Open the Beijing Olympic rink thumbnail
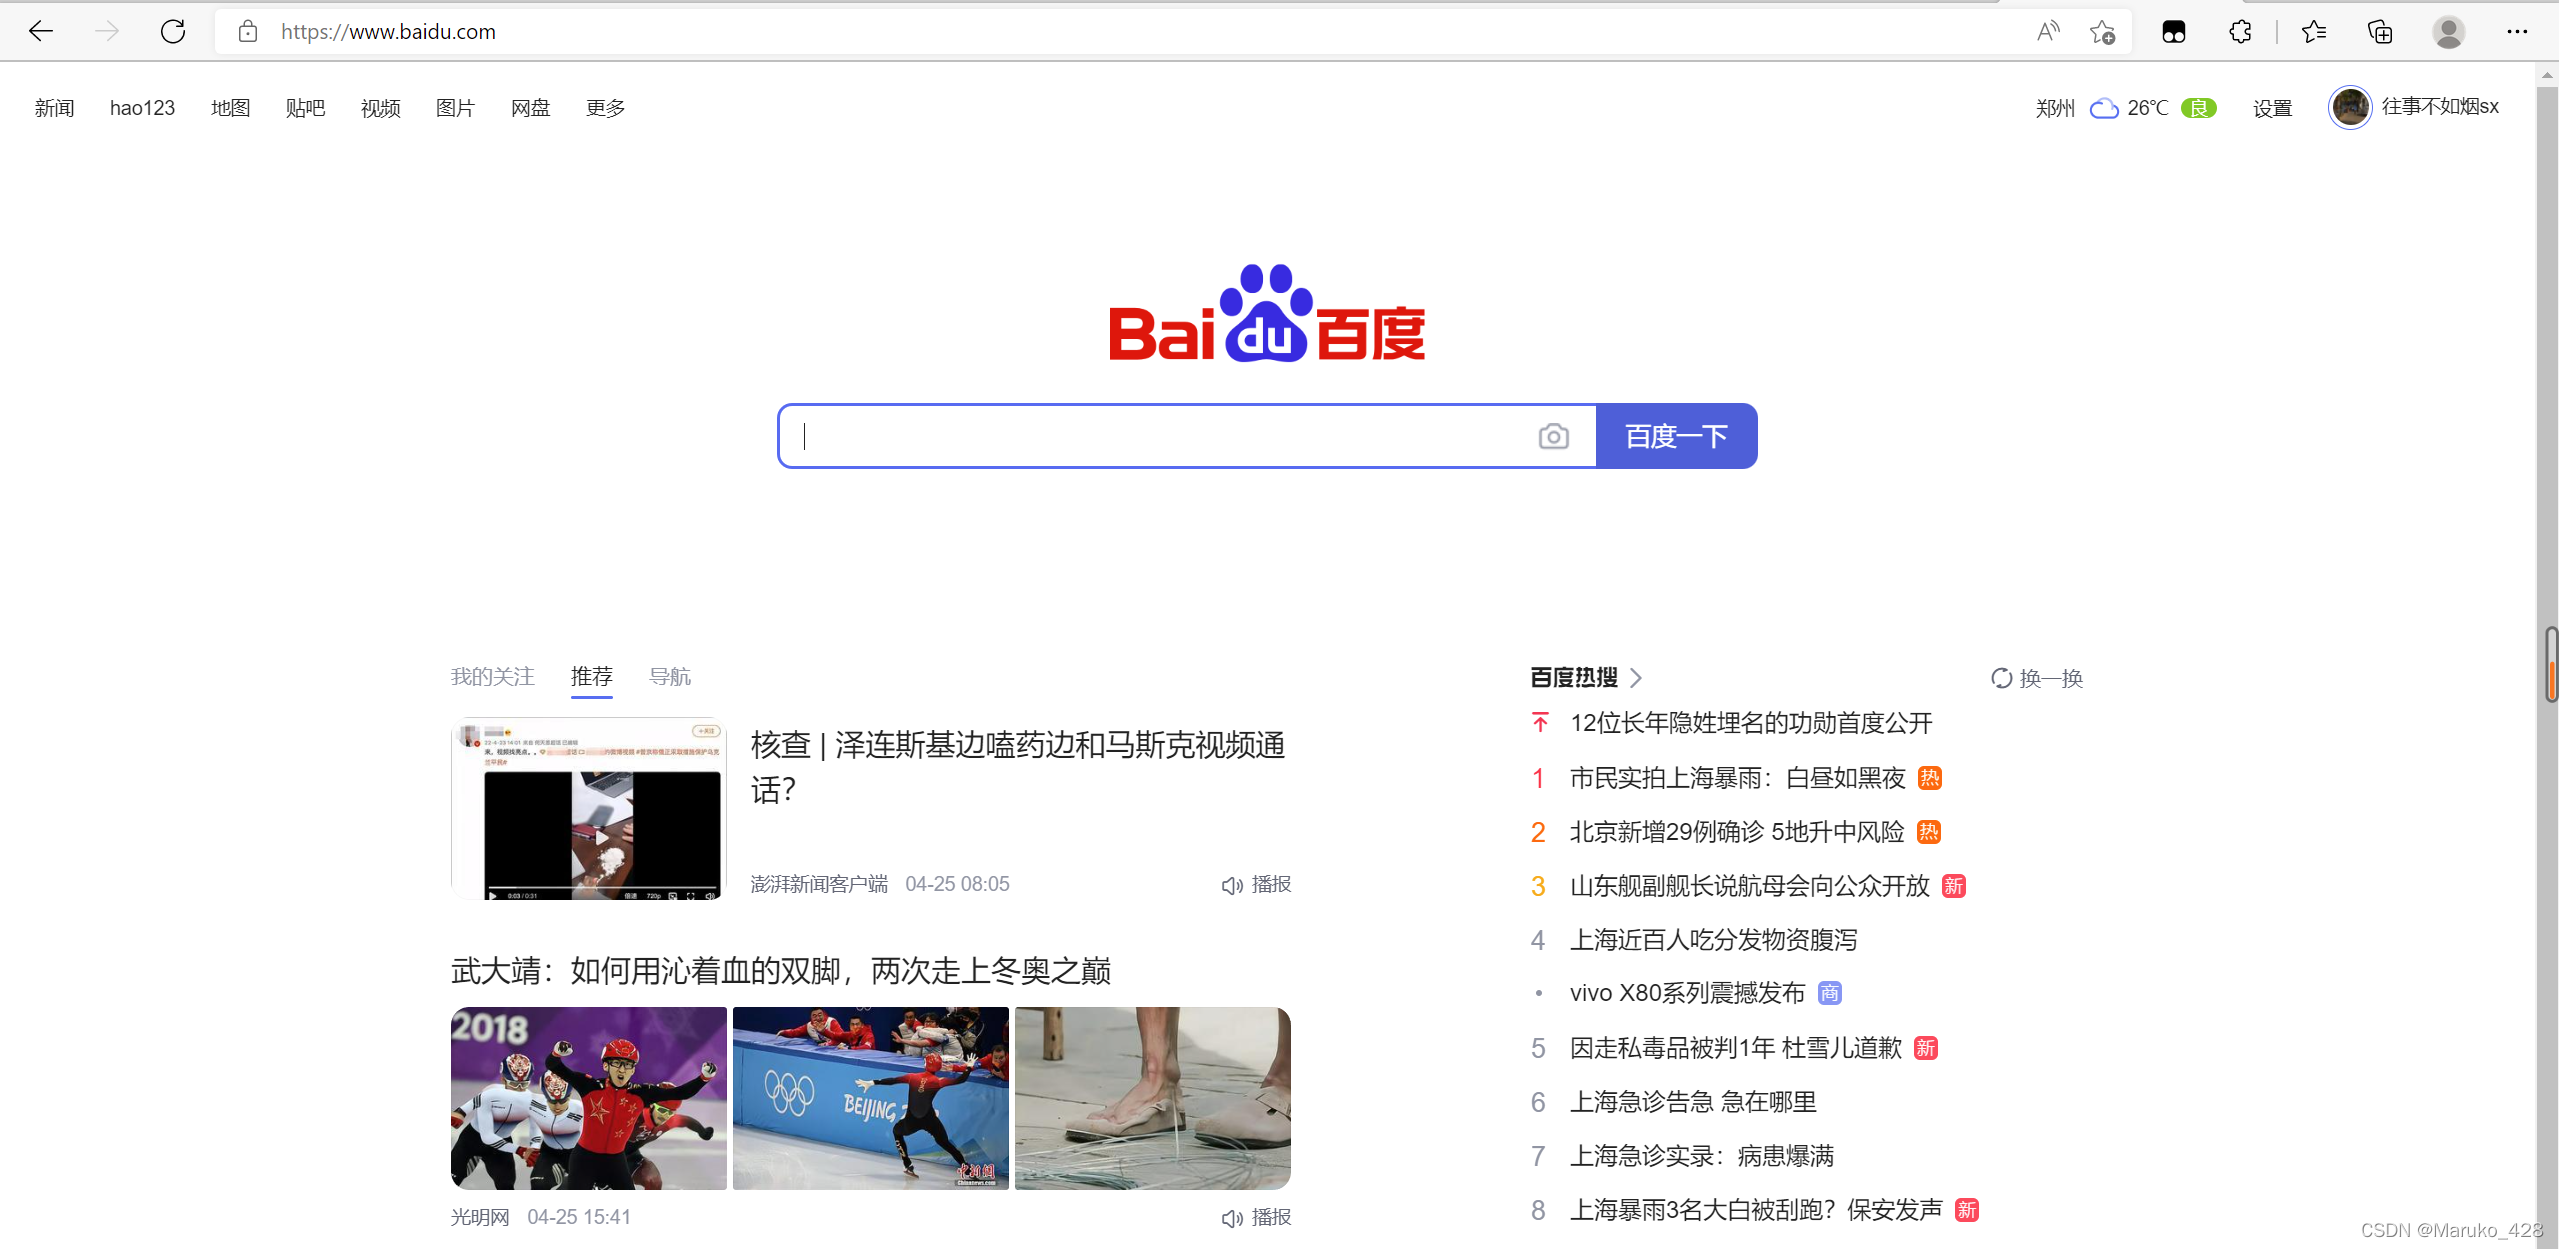Screen dimensions: 2559x1249 pos(870,1098)
